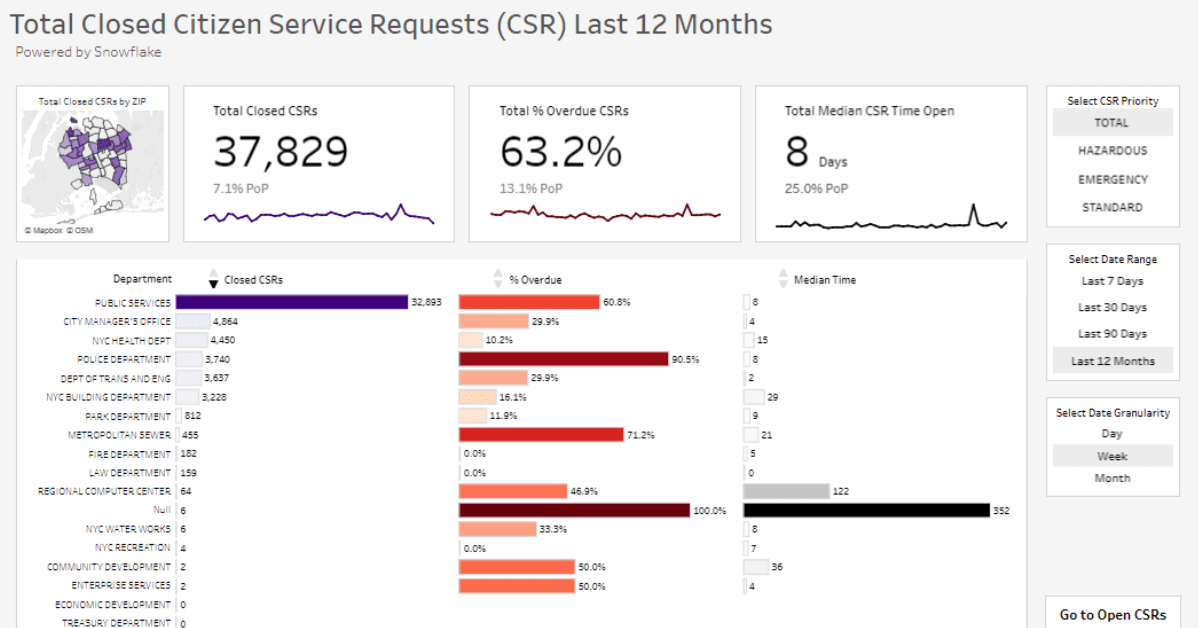Choose STANDARD CSR priority

pos(1112,208)
